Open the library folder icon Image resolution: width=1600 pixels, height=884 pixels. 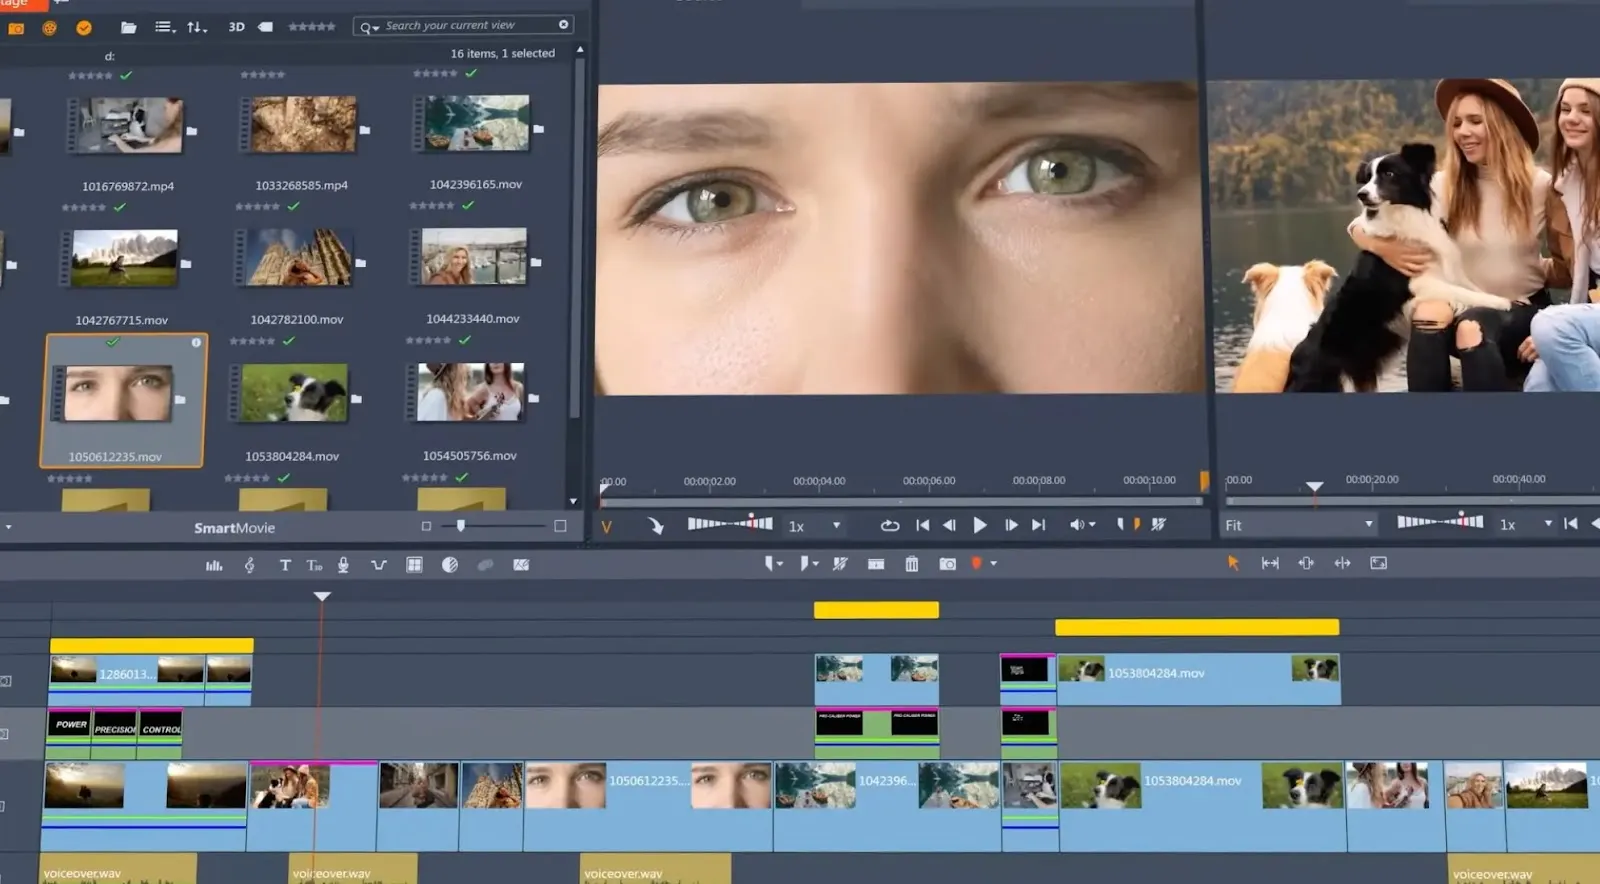click(128, 27)
